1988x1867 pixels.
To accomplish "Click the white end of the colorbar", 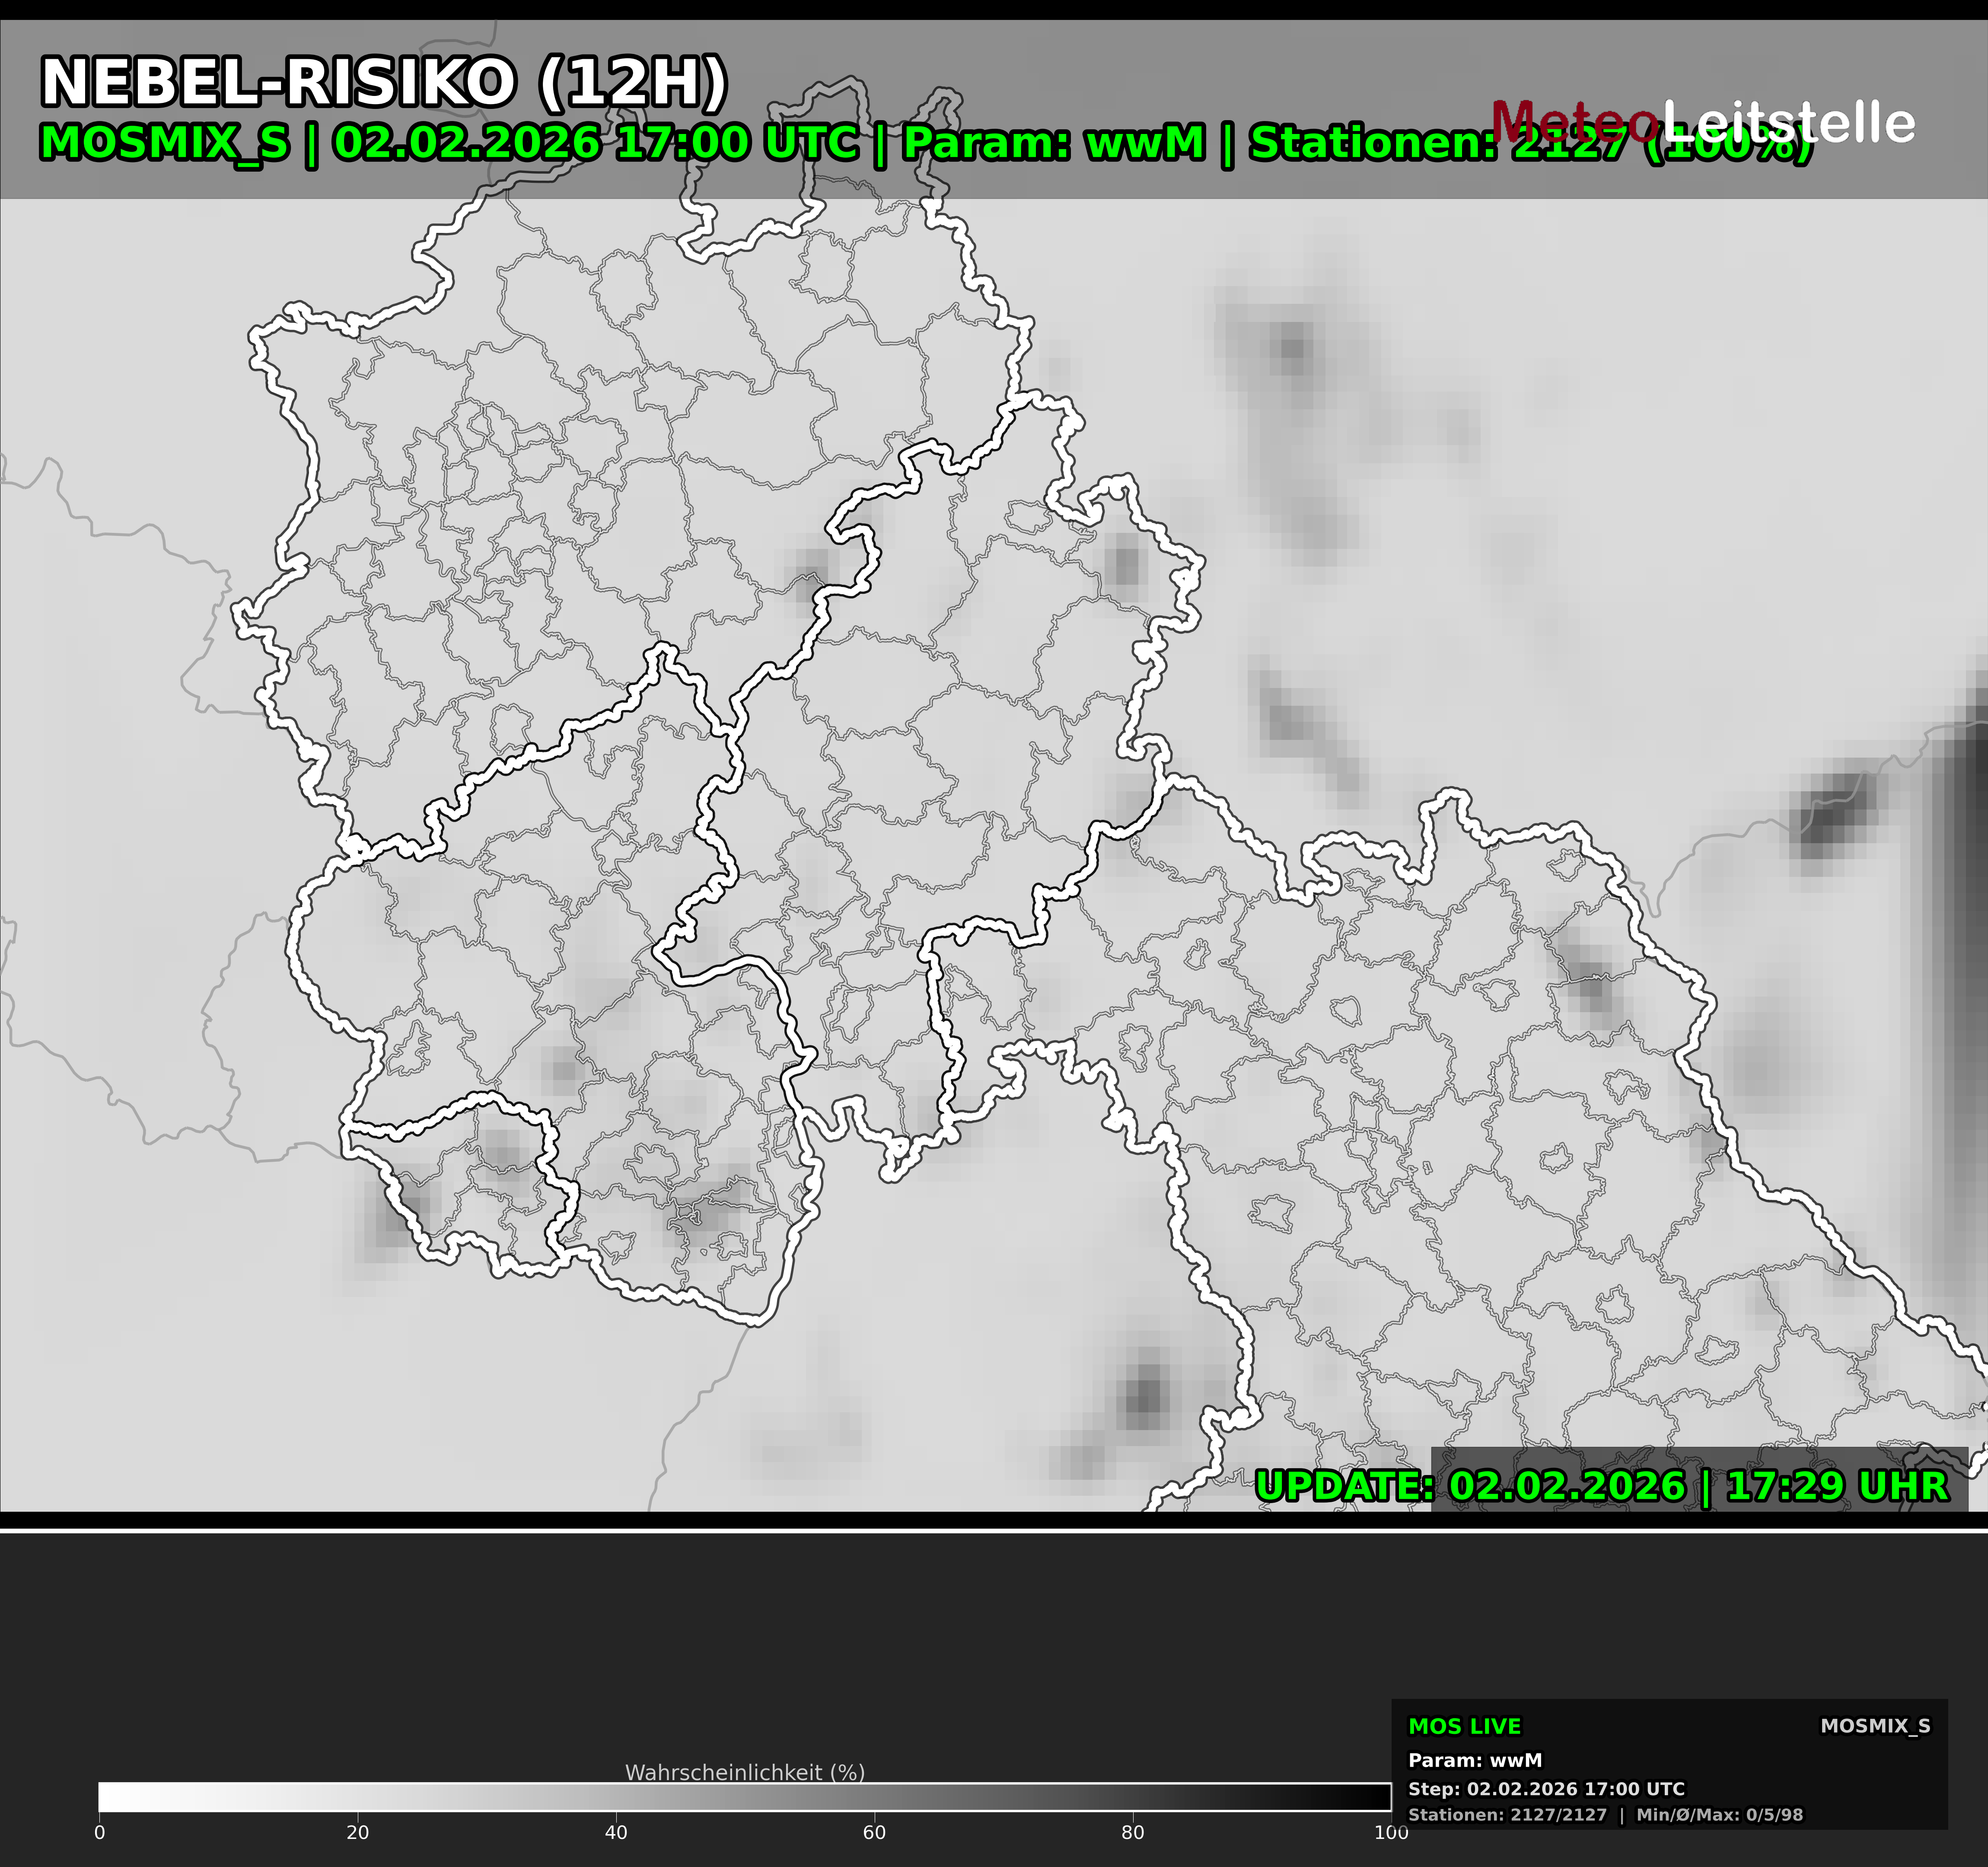I will (110, 1797).
